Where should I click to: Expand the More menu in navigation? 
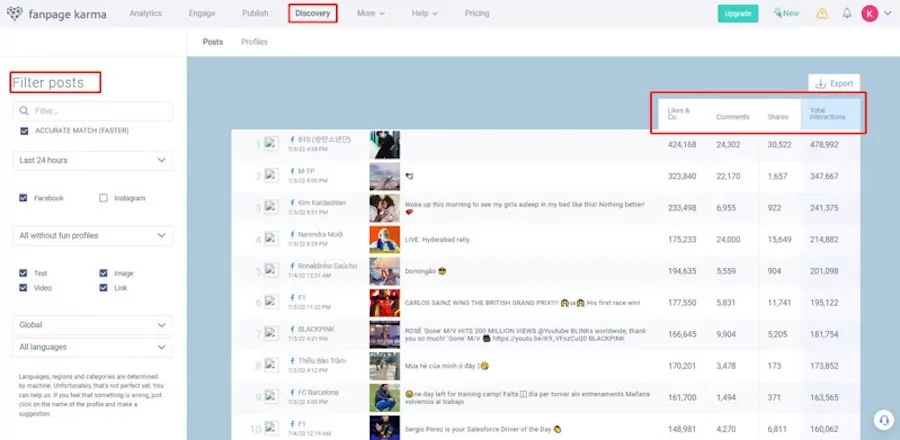pyautogui.click(x=370, y=13)
